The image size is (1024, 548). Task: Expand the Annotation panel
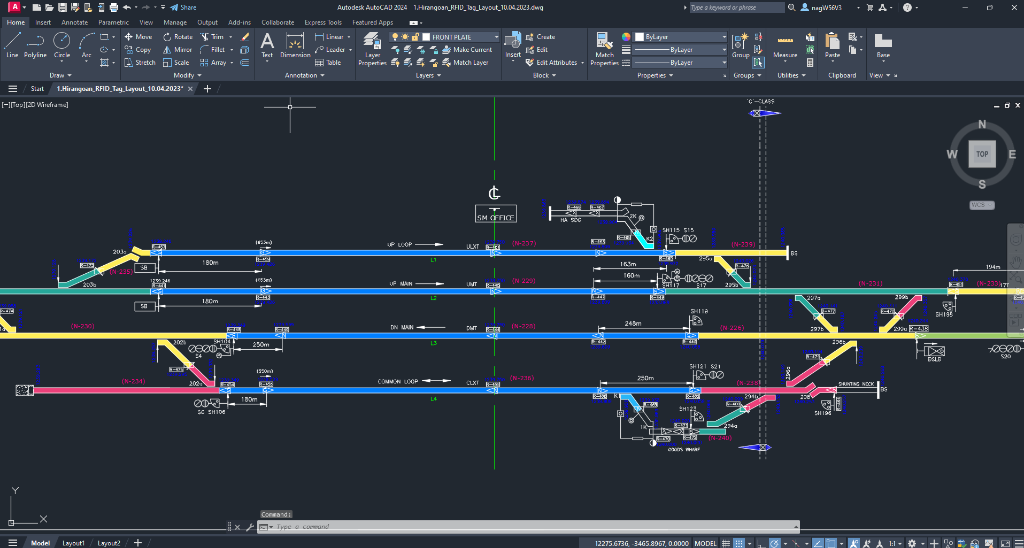tap(304, 75)
